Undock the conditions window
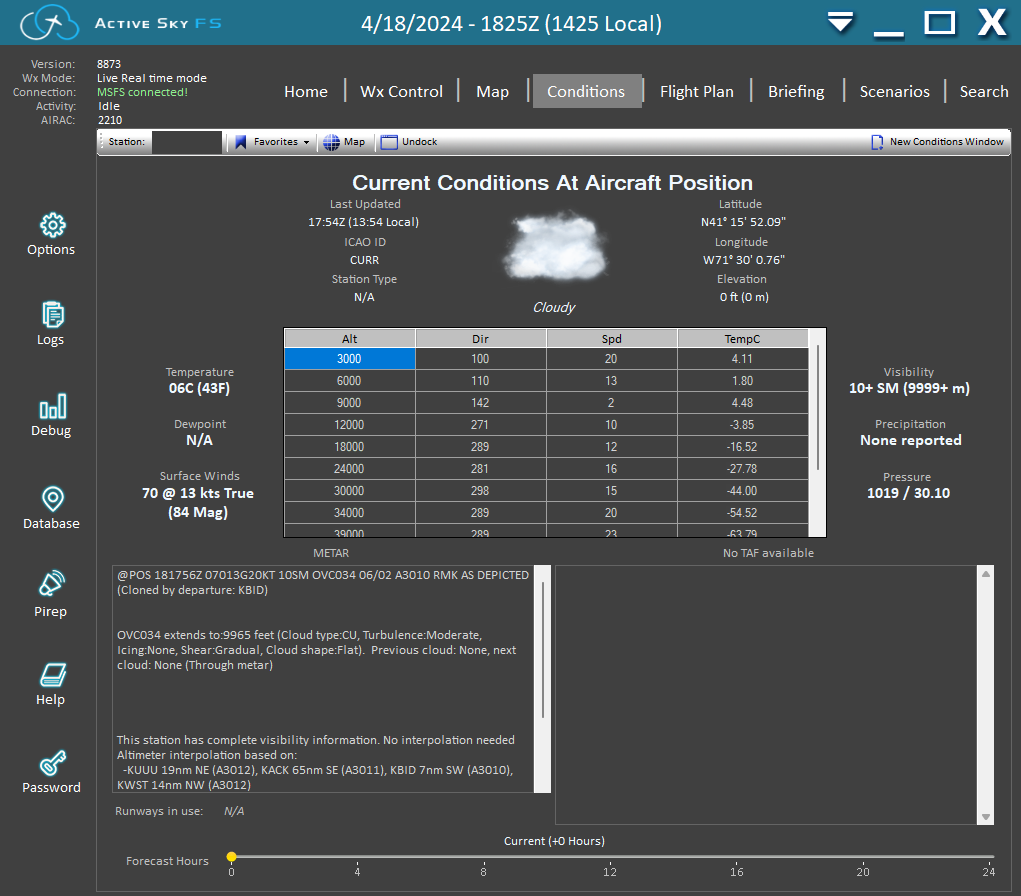Image resolution: width=1021 pixels, height=896 pixels. pos(408,141)
